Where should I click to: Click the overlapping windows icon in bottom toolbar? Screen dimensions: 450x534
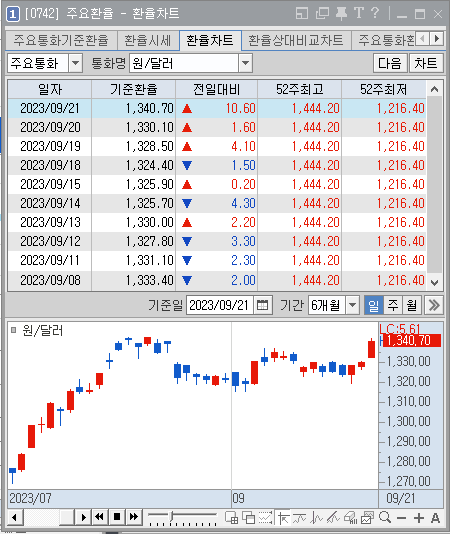[x=249, y=518]
